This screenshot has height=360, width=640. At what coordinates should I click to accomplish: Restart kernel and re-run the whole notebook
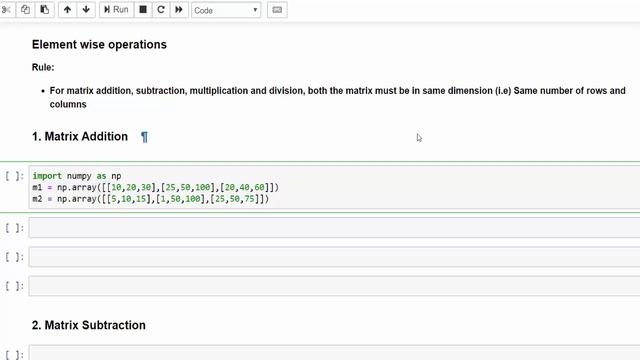[179, 9]
